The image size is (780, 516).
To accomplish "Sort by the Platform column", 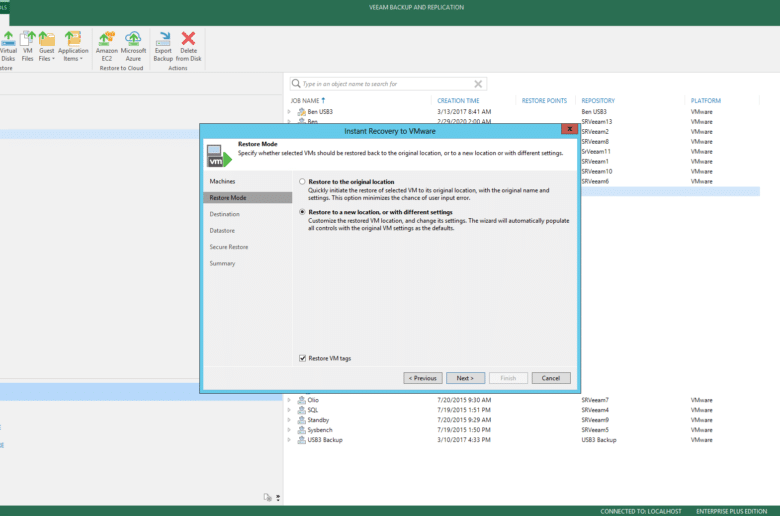I will (x=705, y=101).
